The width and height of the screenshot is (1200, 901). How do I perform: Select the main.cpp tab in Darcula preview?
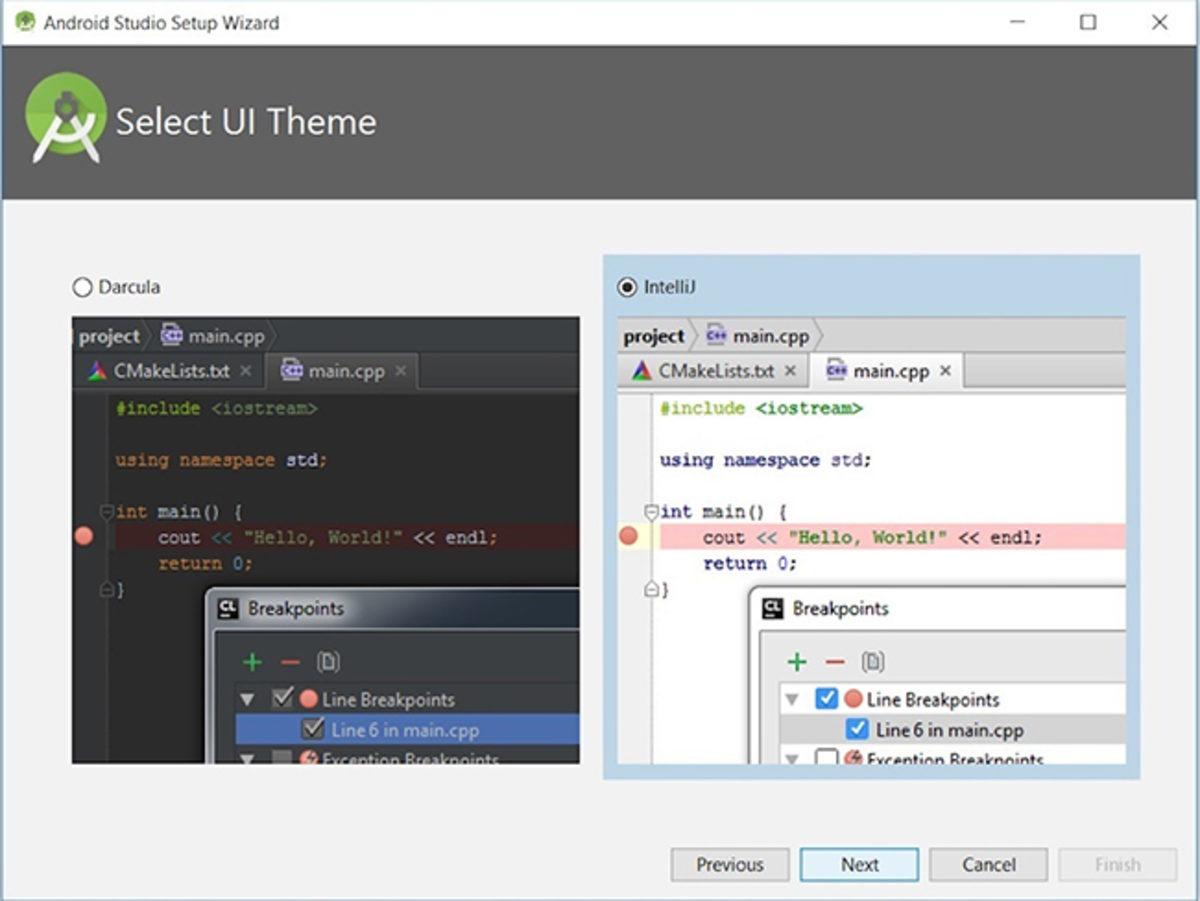345,370
